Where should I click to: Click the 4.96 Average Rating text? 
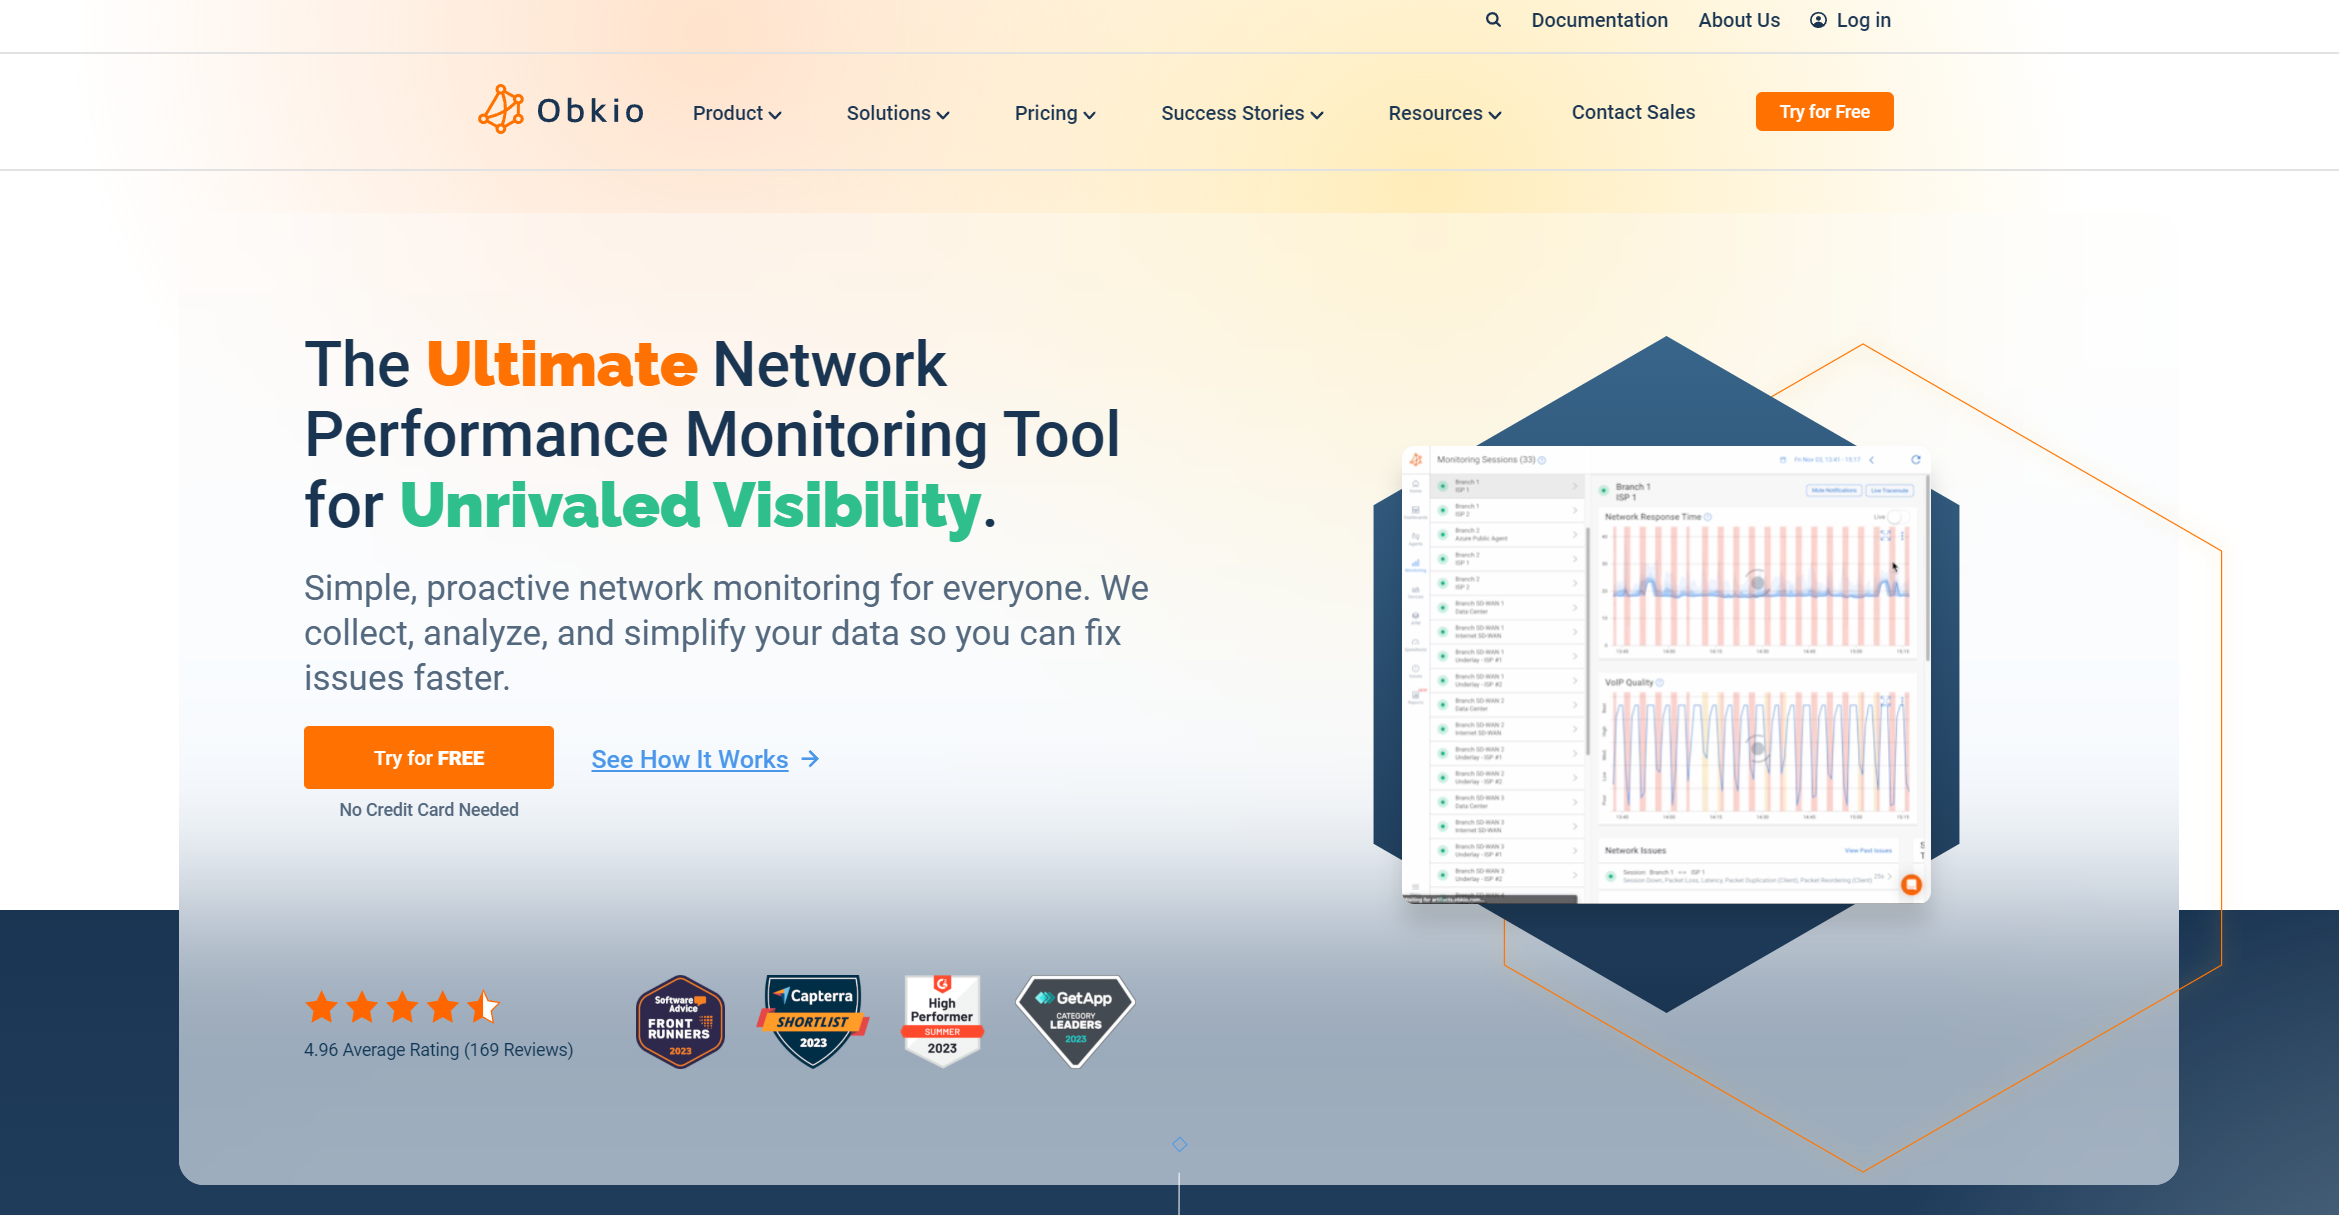[x=439, y=1050]
